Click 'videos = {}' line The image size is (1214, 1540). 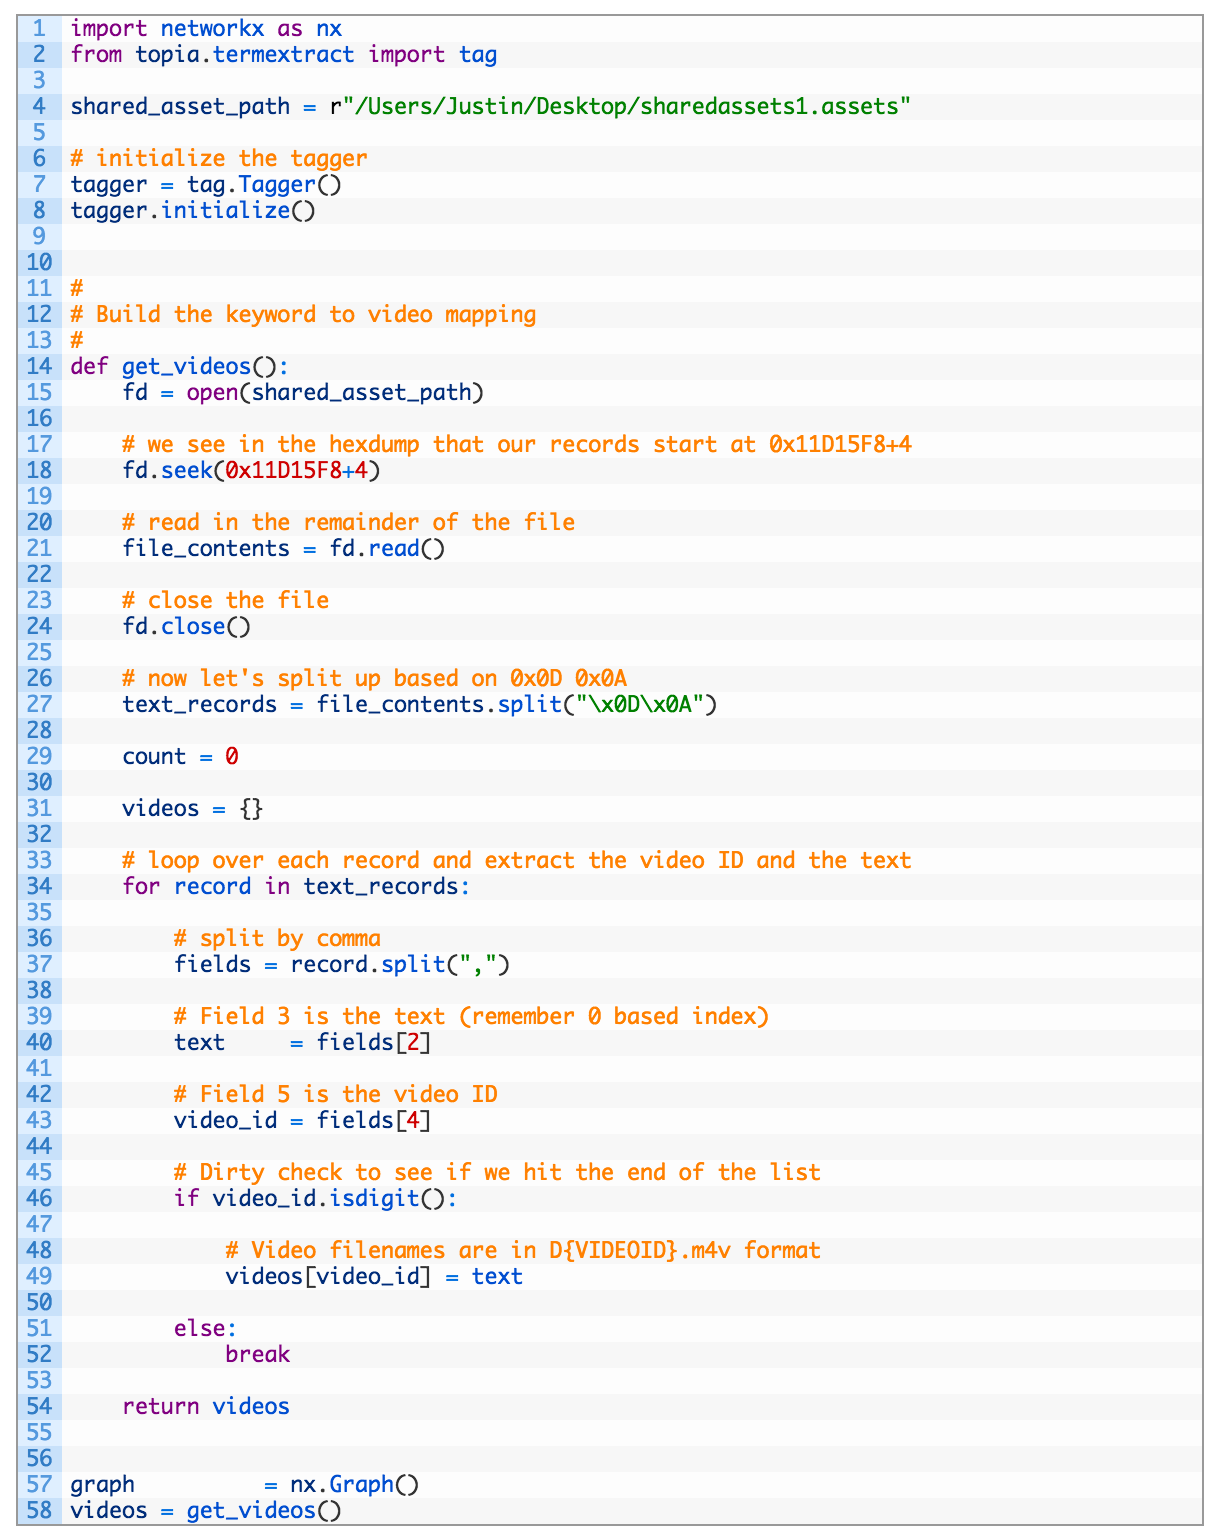point(193,808)
